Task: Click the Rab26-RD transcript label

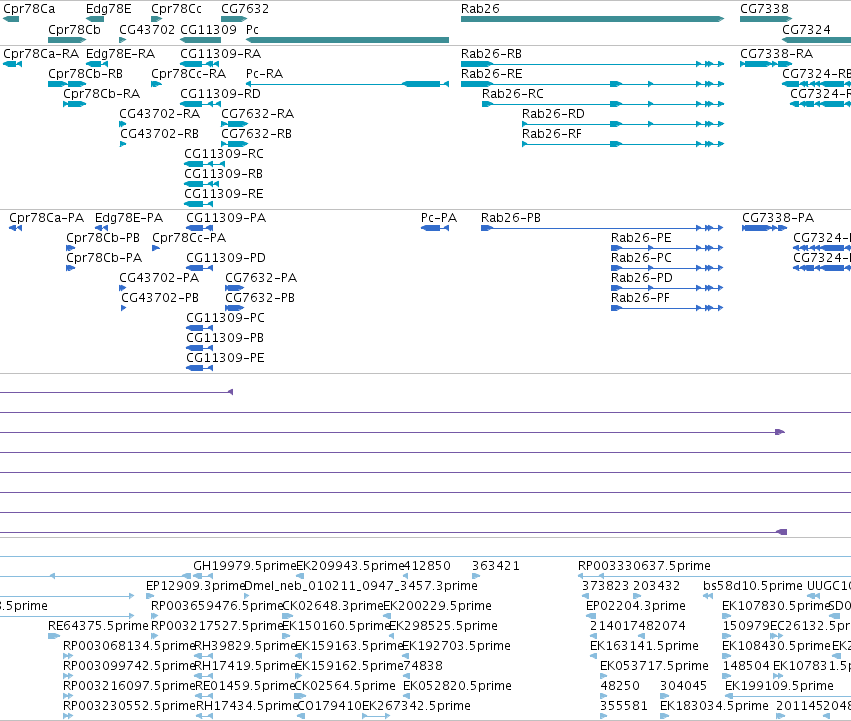Action: [x=553, y=114]
